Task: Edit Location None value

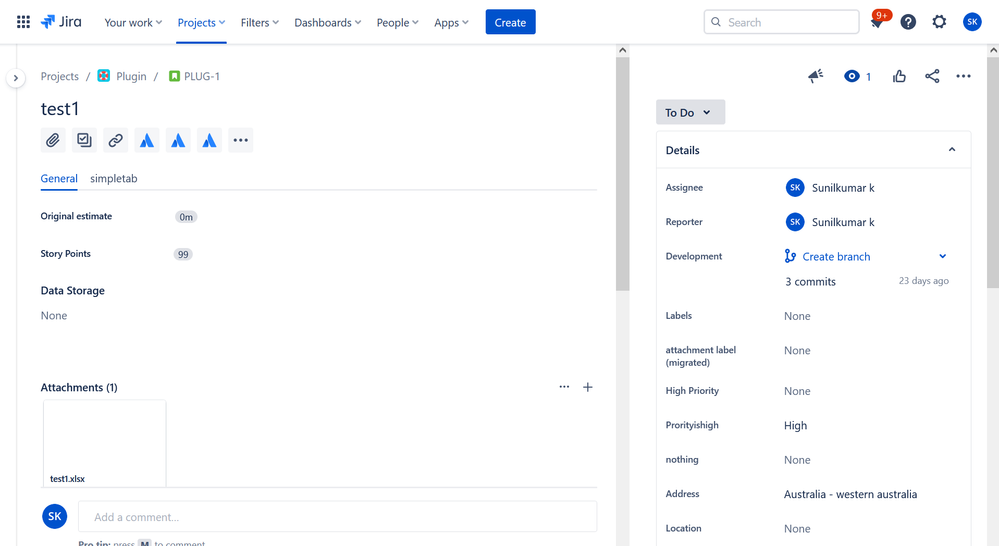Action: pyautogui.click(x=797, y=529)
